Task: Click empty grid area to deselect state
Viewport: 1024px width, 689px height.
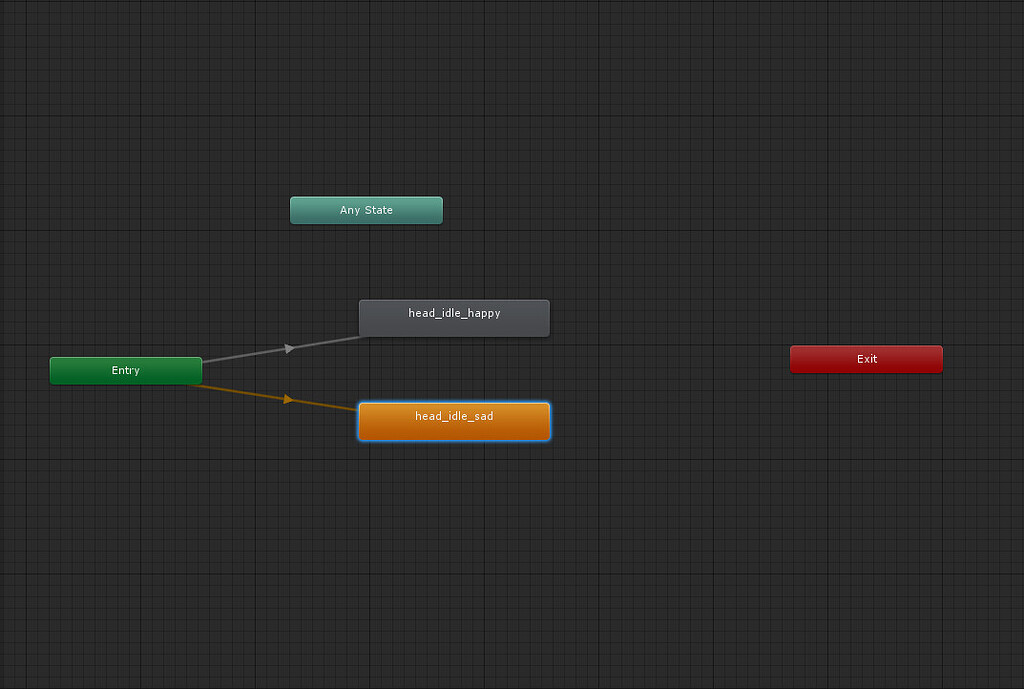Action: coord(700,550)
